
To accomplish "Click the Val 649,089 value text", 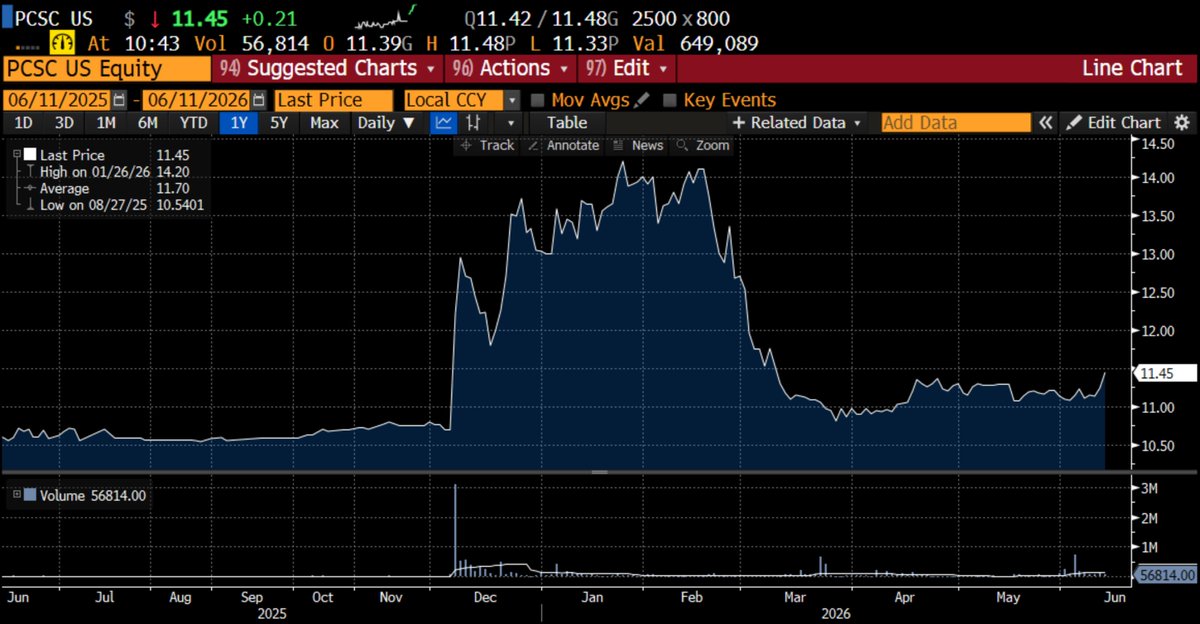I will 696,43.
